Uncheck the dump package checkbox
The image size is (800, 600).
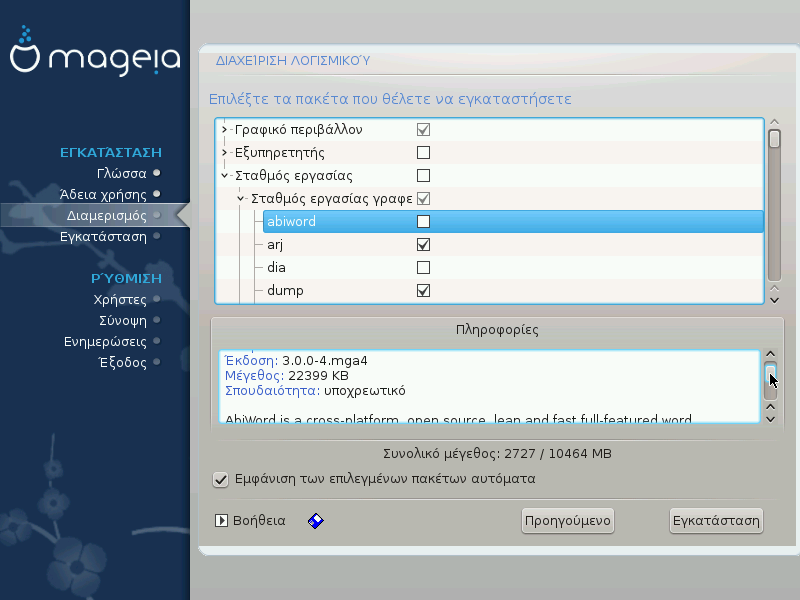tap(423, 290)
